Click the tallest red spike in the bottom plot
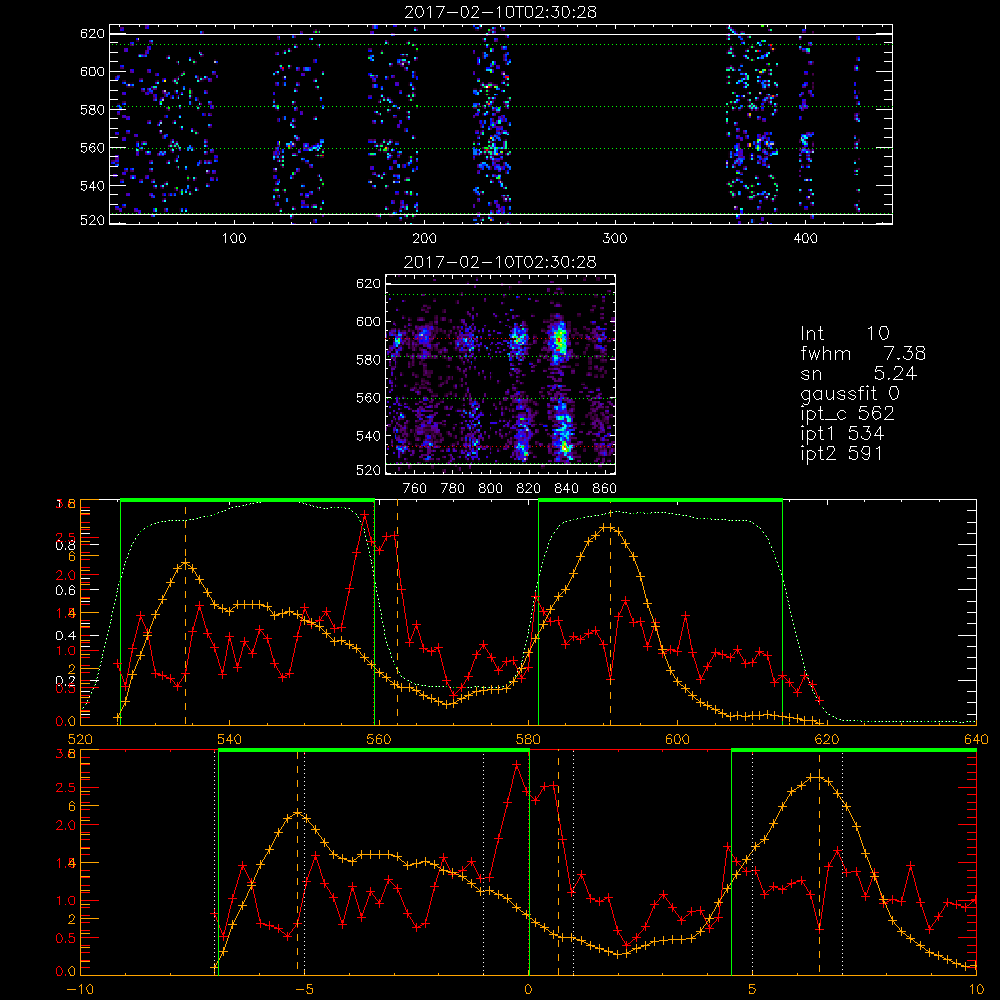The height and width of the screenshot is (1000, 1000). (517, 763)
